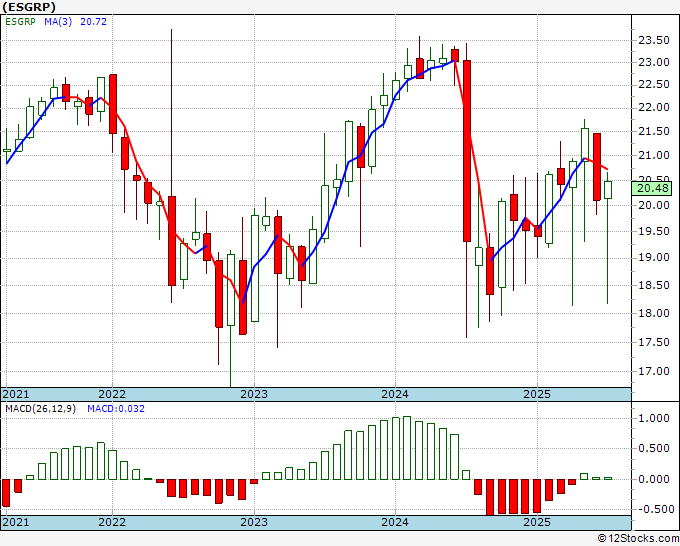Click the 0.000 MACD axis label

654,479
